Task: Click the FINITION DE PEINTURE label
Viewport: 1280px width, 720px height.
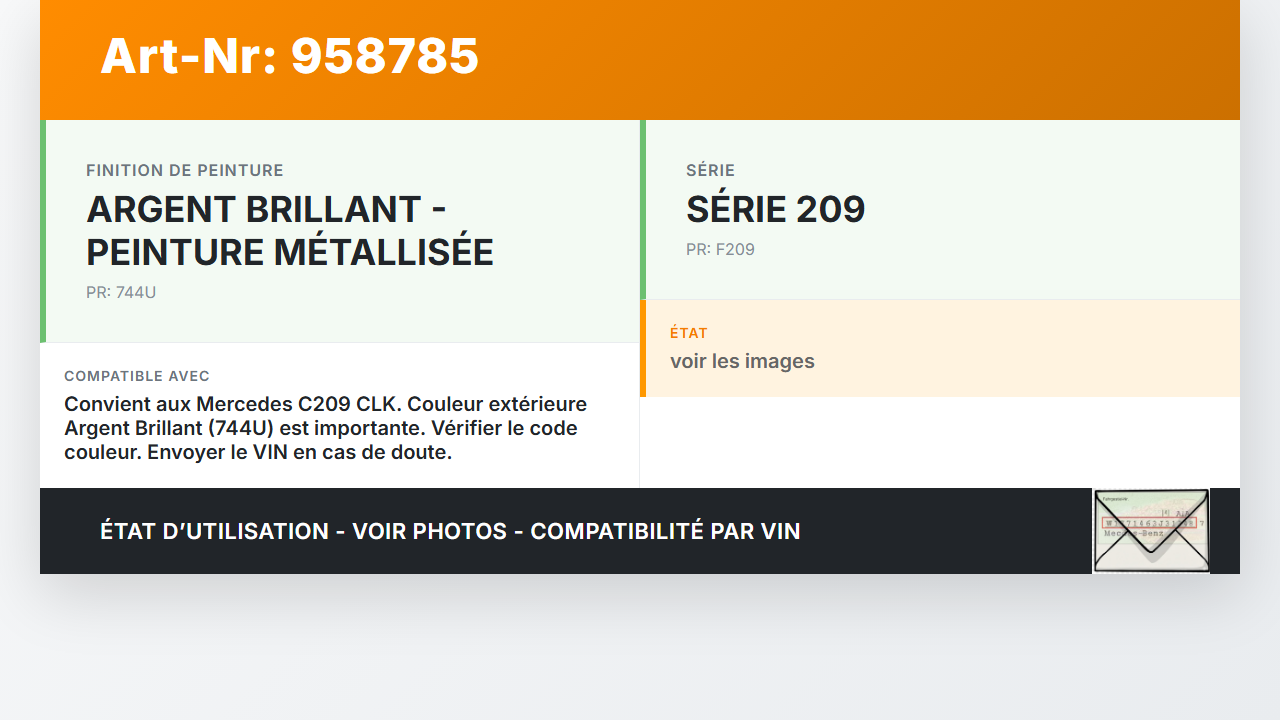Action: (x=185, y=171)
